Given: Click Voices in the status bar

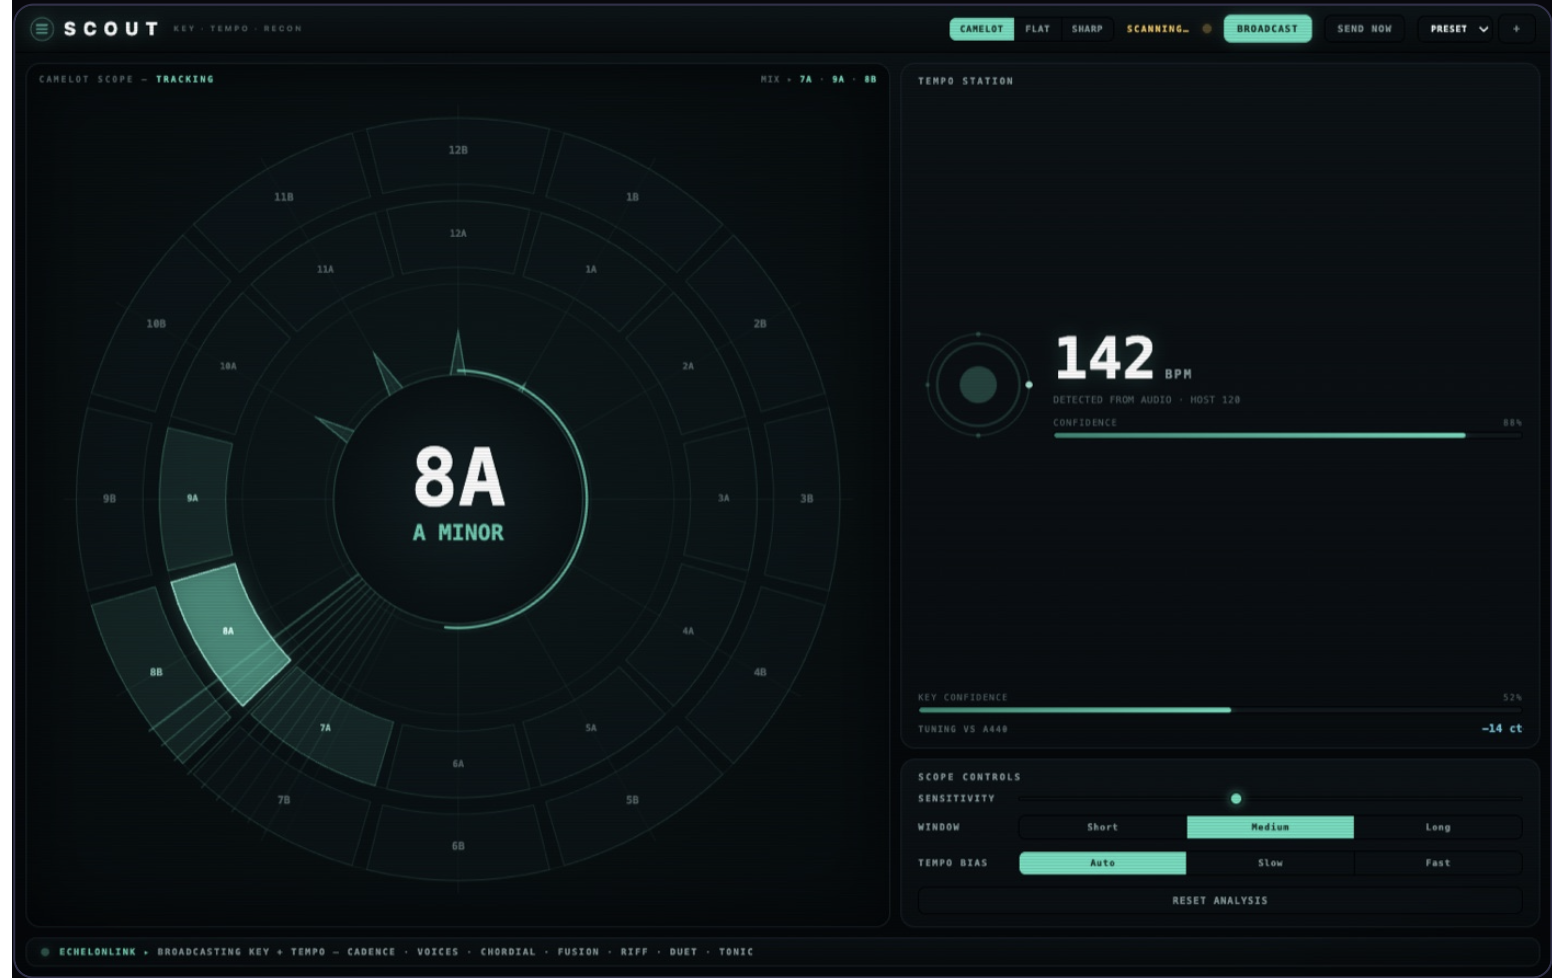Looking at the screenshot, I should (437, 952).
